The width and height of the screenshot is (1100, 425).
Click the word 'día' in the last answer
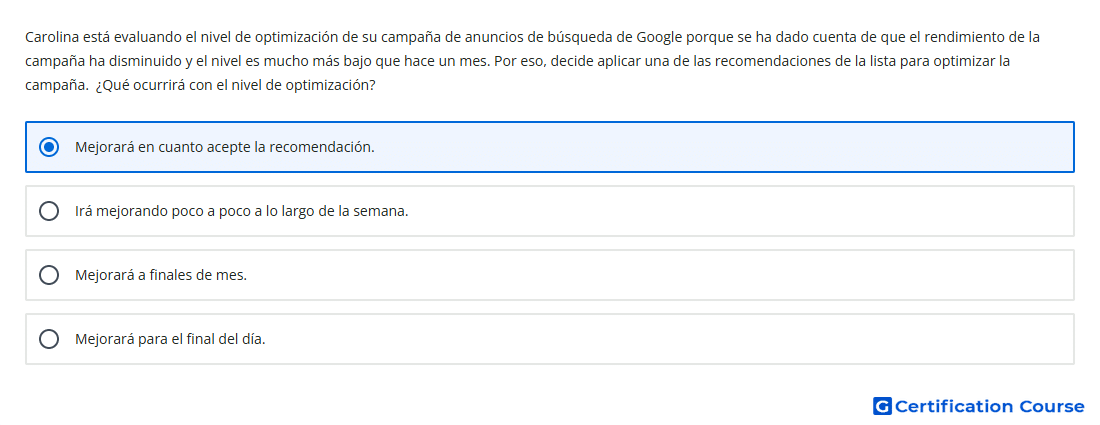click(254, 339)
